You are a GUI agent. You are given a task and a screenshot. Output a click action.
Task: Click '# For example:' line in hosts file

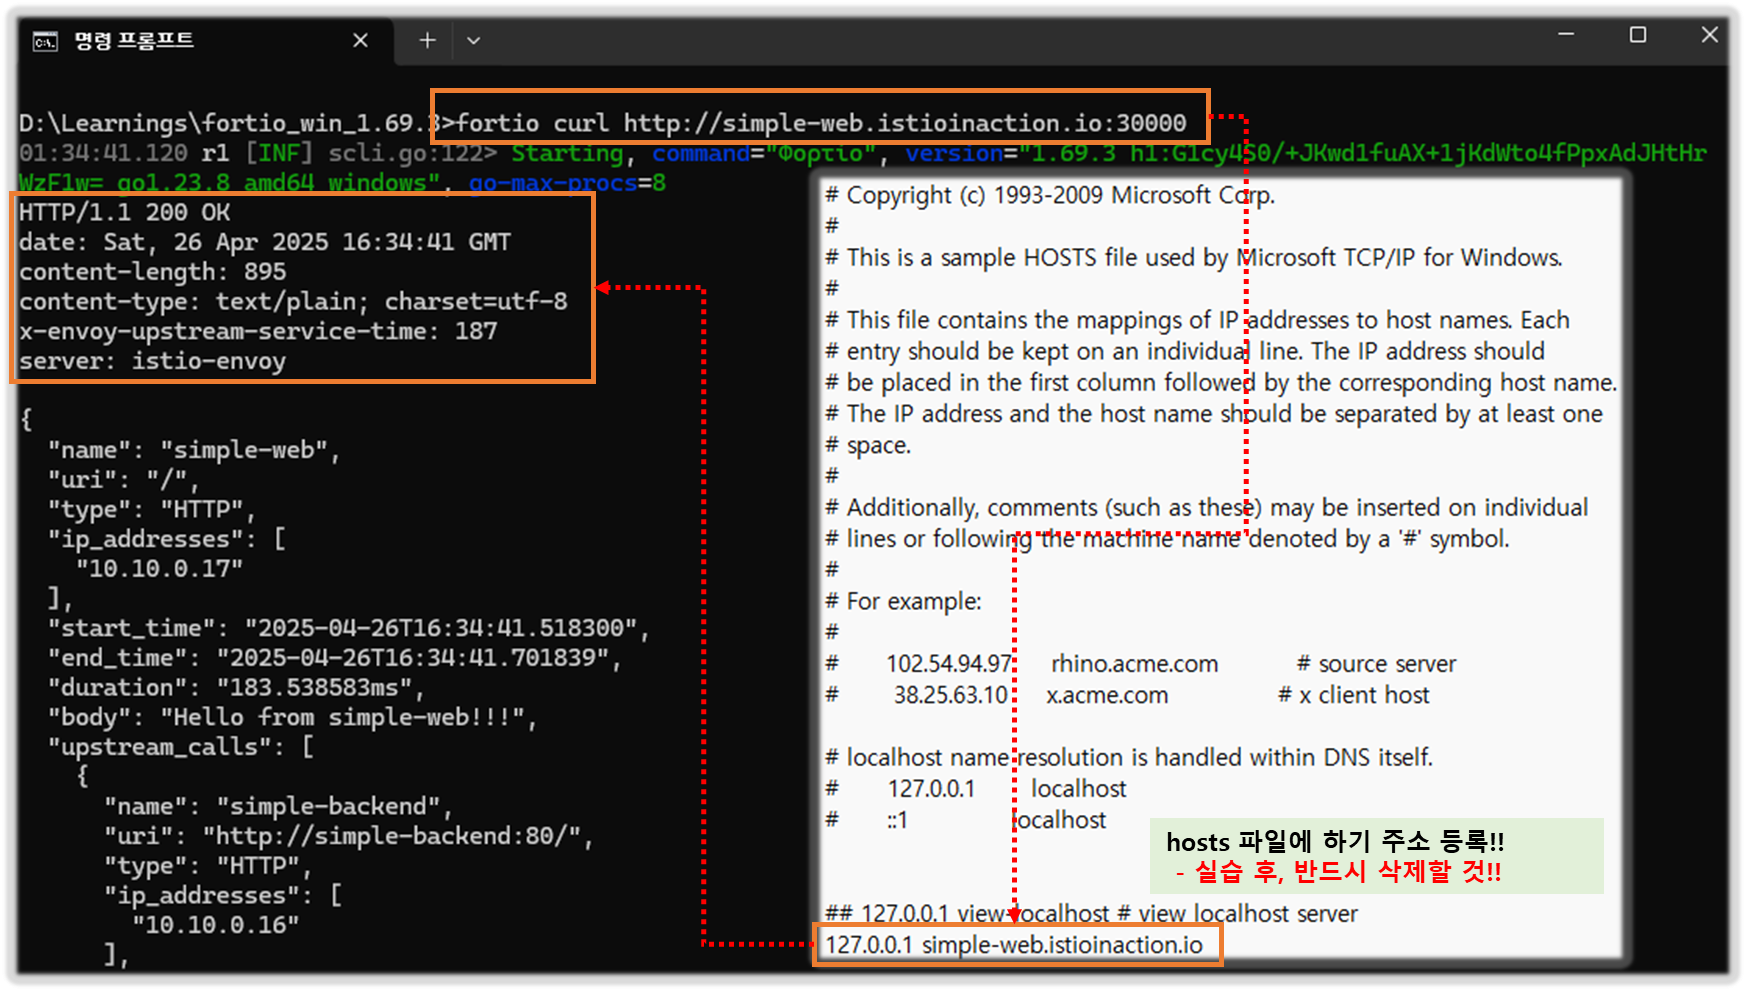(903, 601)
